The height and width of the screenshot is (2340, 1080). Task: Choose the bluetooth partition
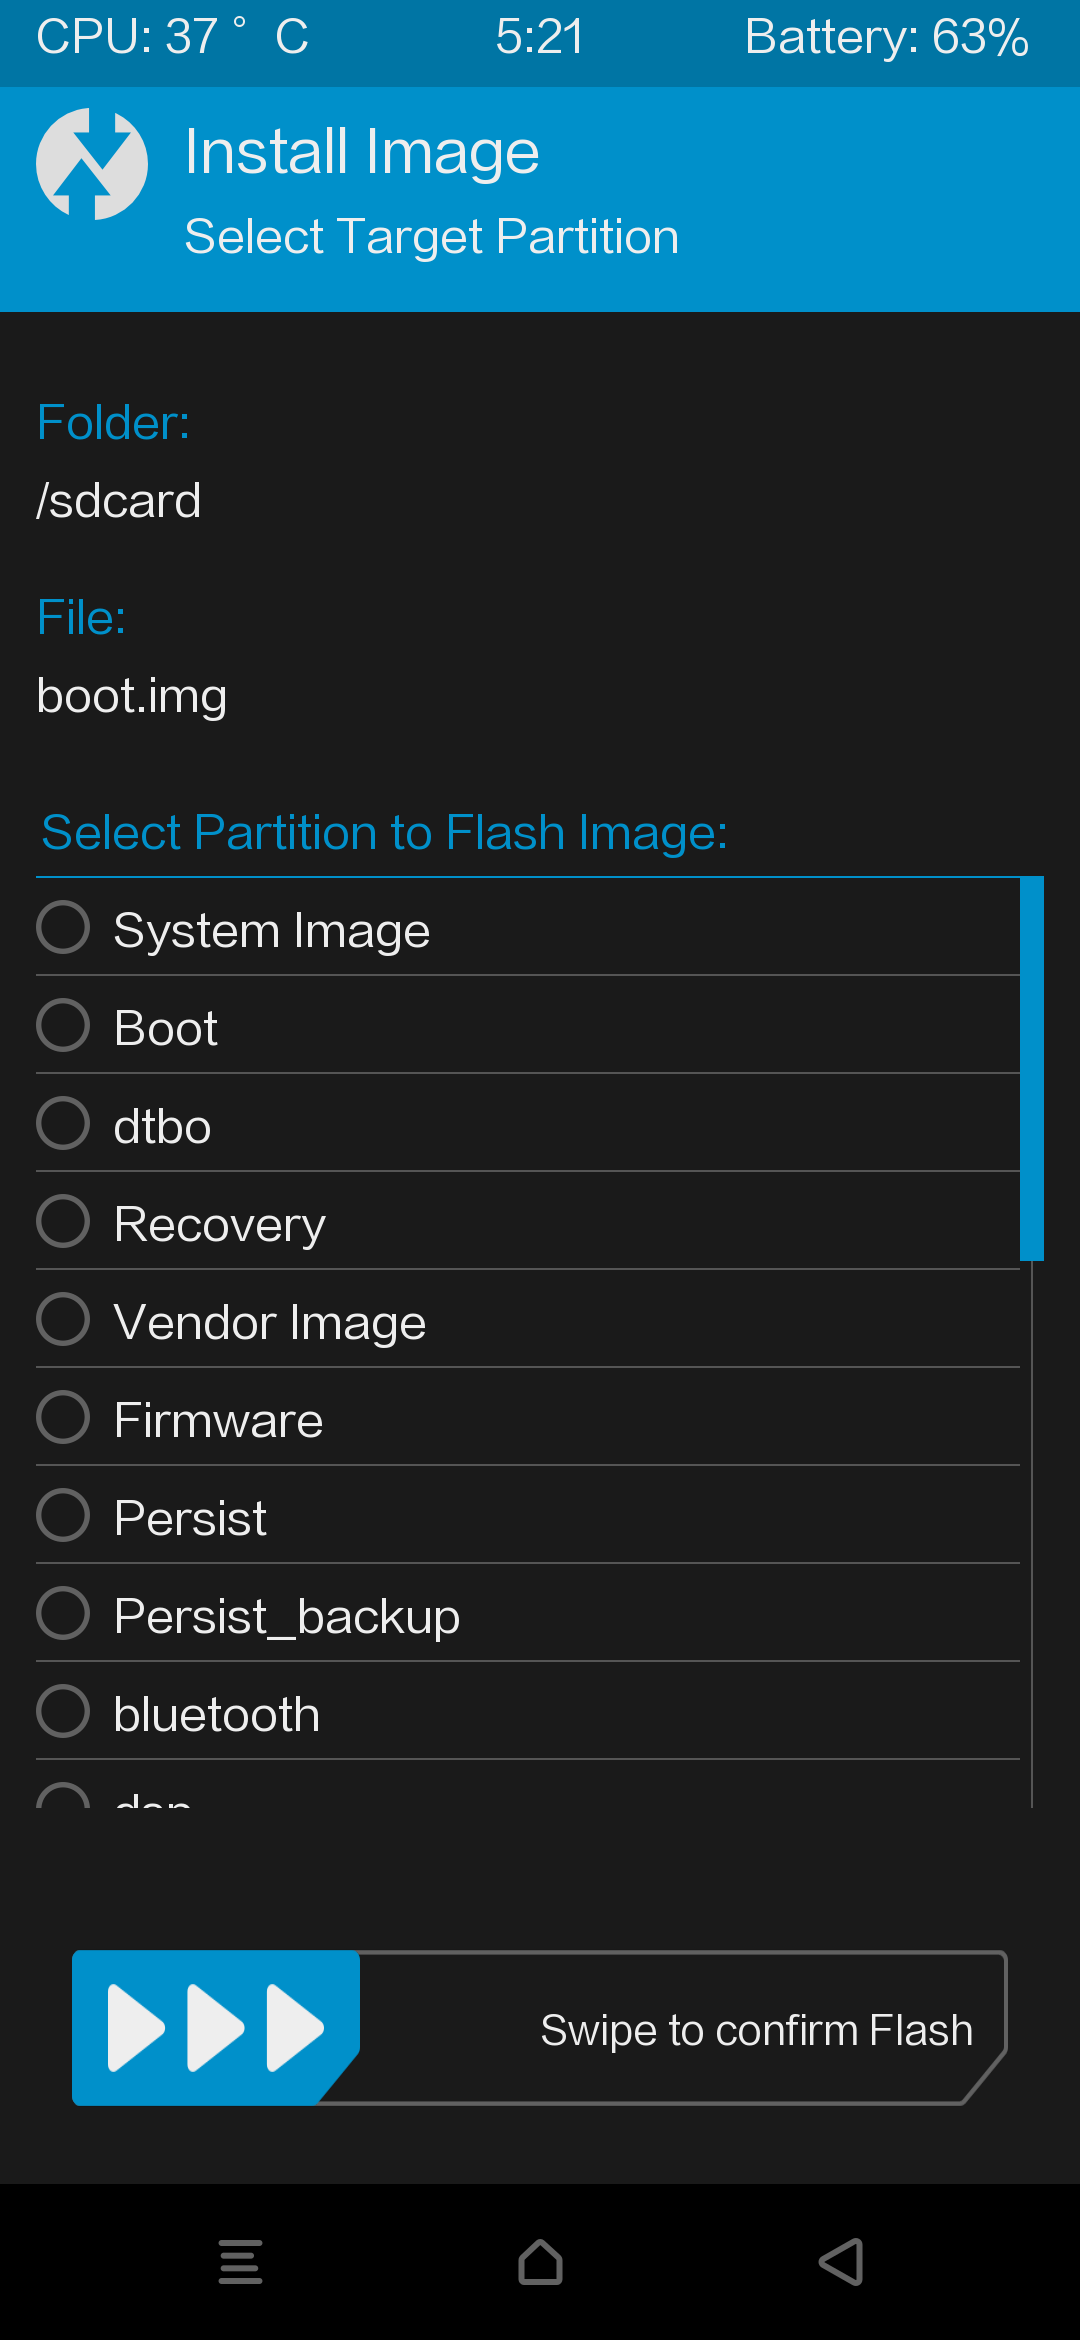click(528, 1711)
